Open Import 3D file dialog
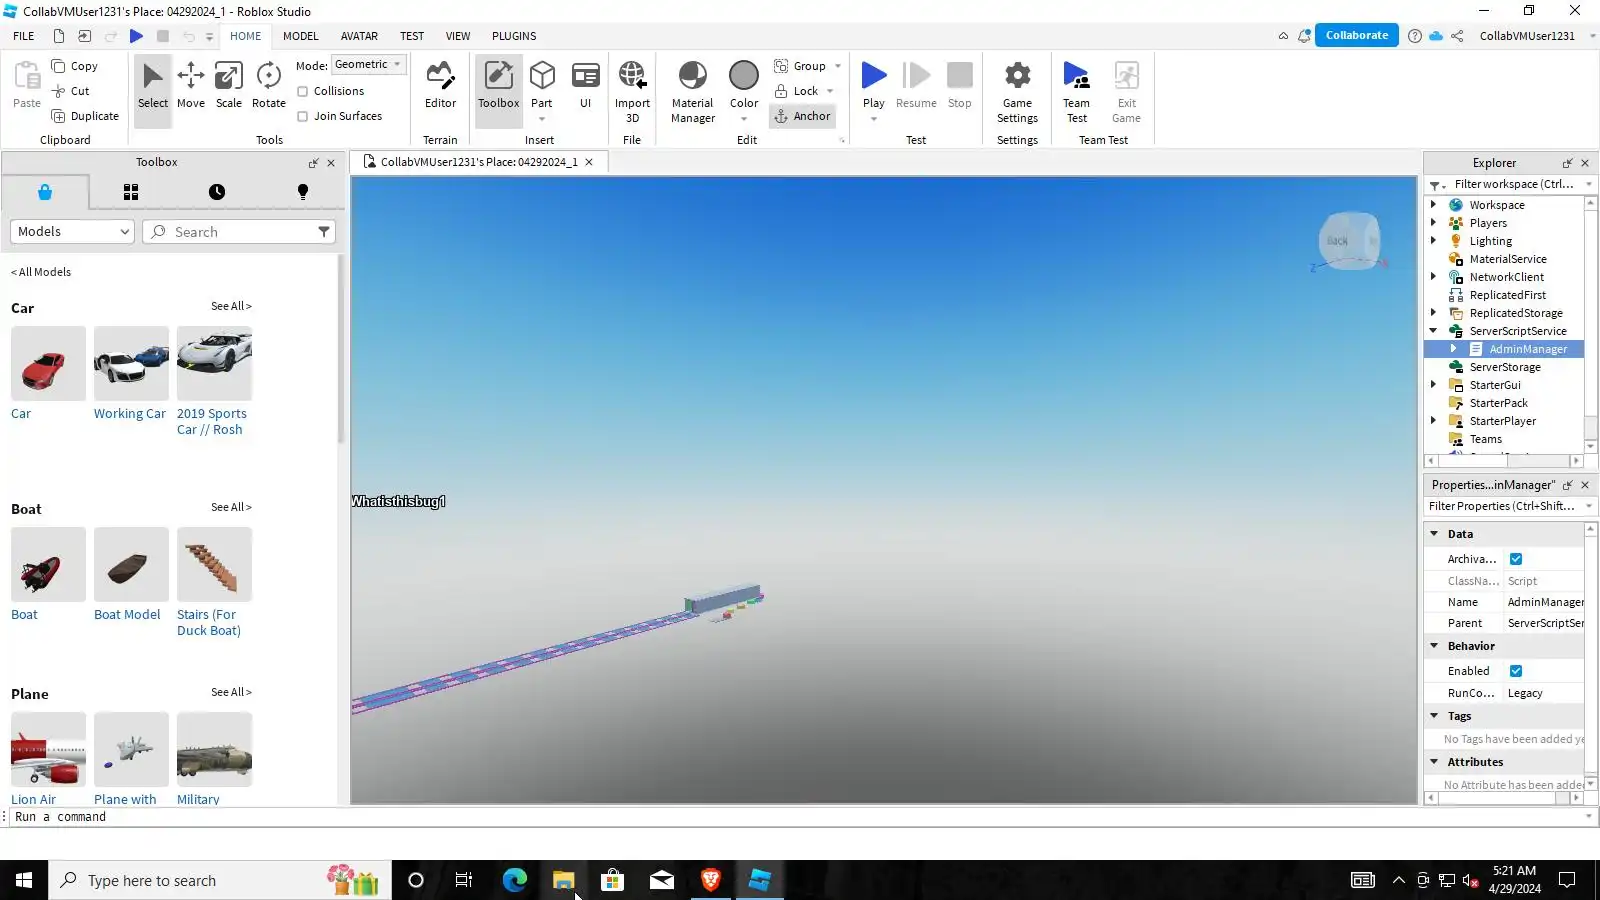The height and width of the screenshot is (900, 1600). click(x=632, y=92)
